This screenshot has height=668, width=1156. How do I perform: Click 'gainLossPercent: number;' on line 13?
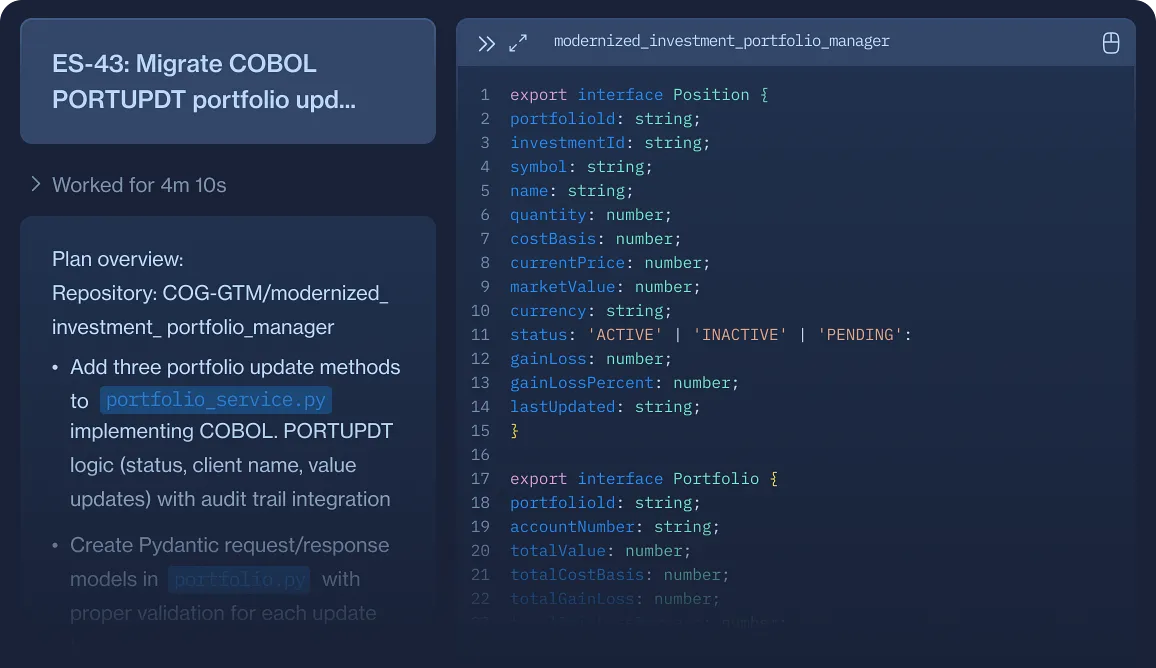[x=624, y=383]
